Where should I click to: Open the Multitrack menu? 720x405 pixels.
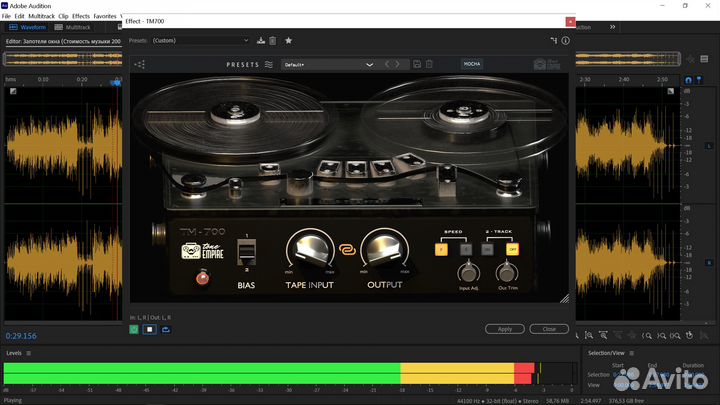click(x=41, y=16)
